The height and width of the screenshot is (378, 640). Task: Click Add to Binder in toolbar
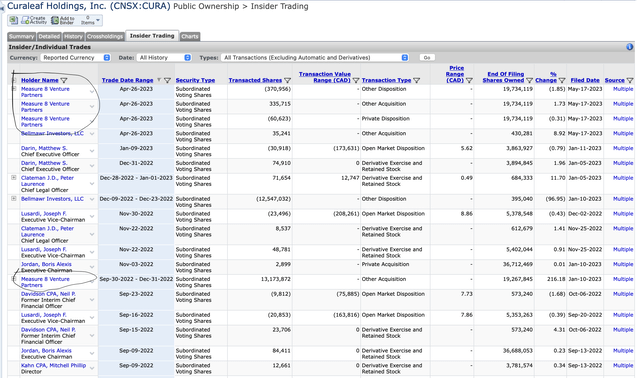[63, 20]
